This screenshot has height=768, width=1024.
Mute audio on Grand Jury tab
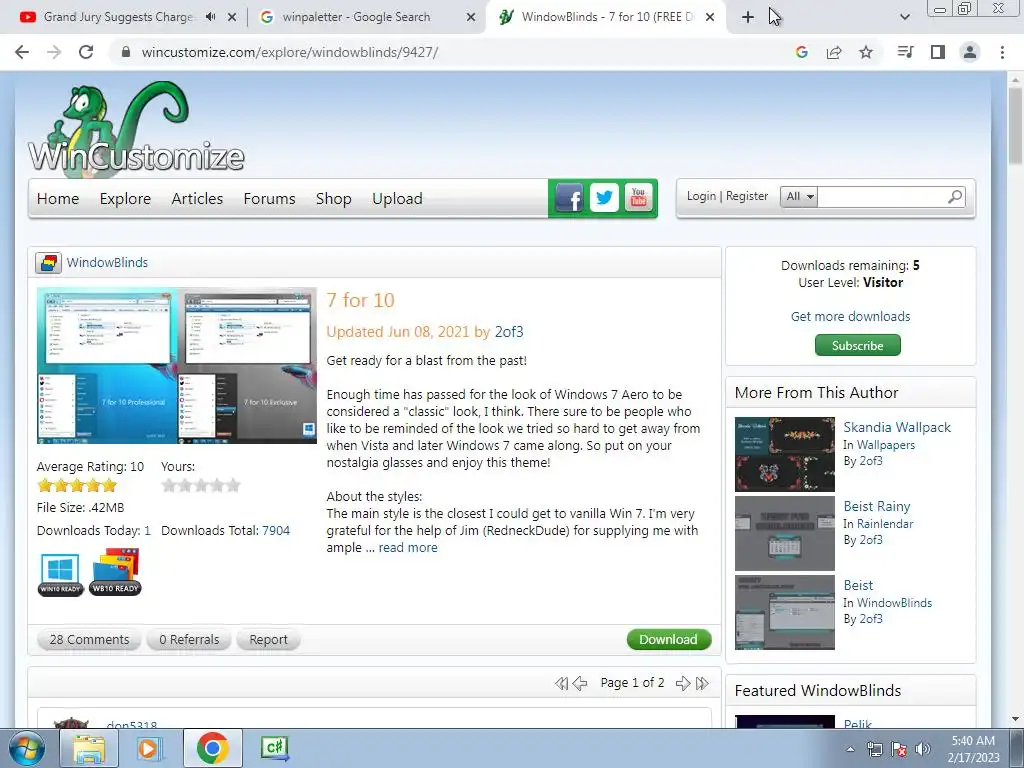pyautogui.click(x=210, y=17)
